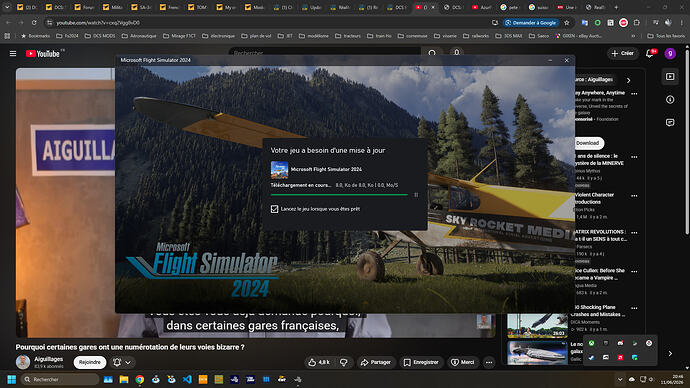The image size is (690, 388).
Task: Click 'Demander à Google' button in address bar
Action: tap(530, 22)
